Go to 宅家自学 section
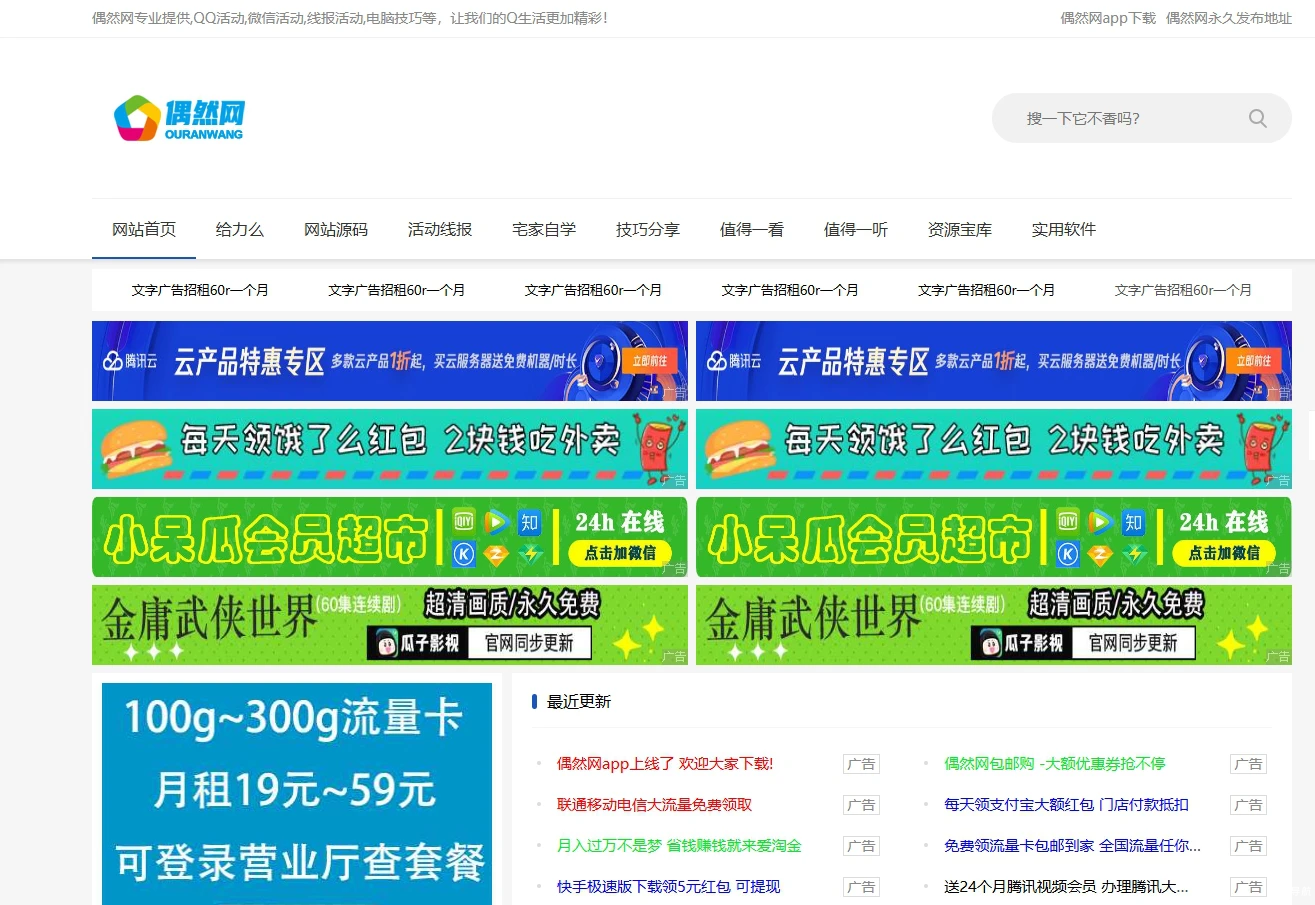 pyautogui.click(x=544, y=230)
